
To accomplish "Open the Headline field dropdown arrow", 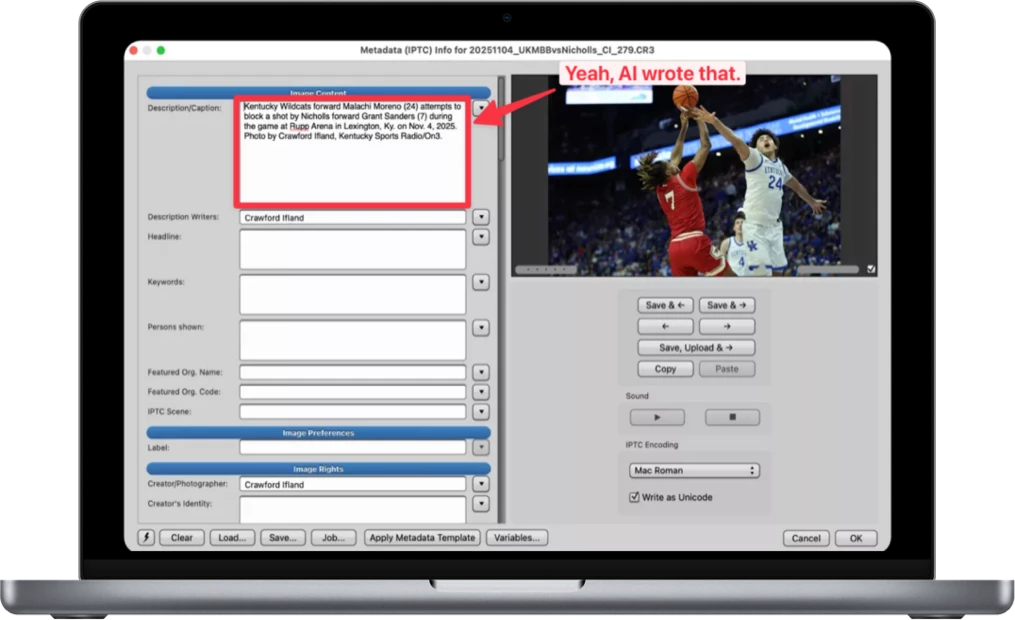I will tap(481, 237).
